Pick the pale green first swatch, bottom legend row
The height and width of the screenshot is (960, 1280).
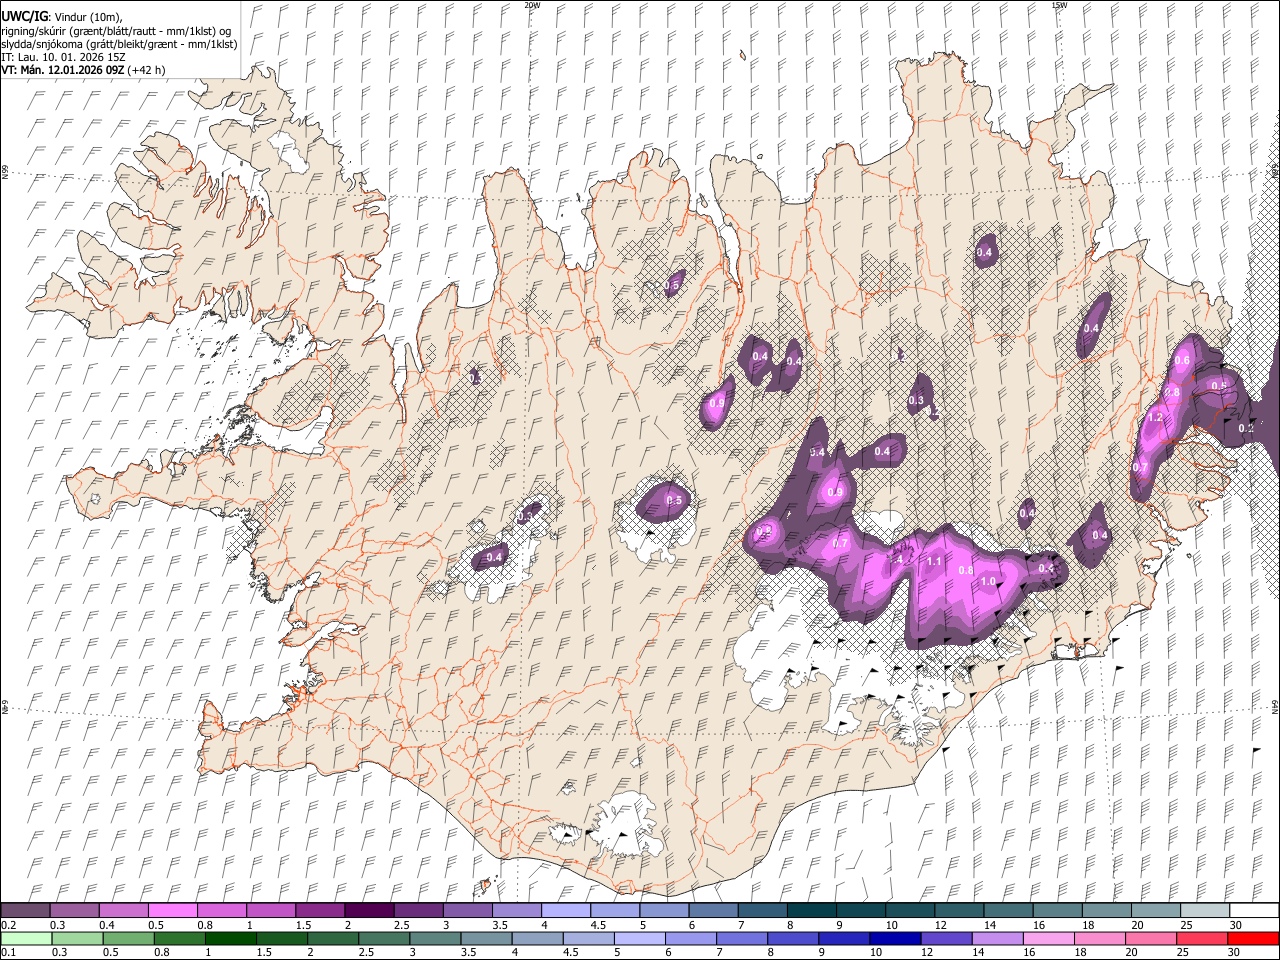point(25,939)
